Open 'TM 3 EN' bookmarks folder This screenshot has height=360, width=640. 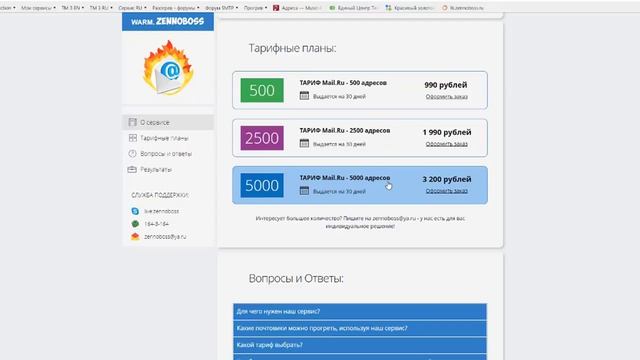tap(72, 8)
